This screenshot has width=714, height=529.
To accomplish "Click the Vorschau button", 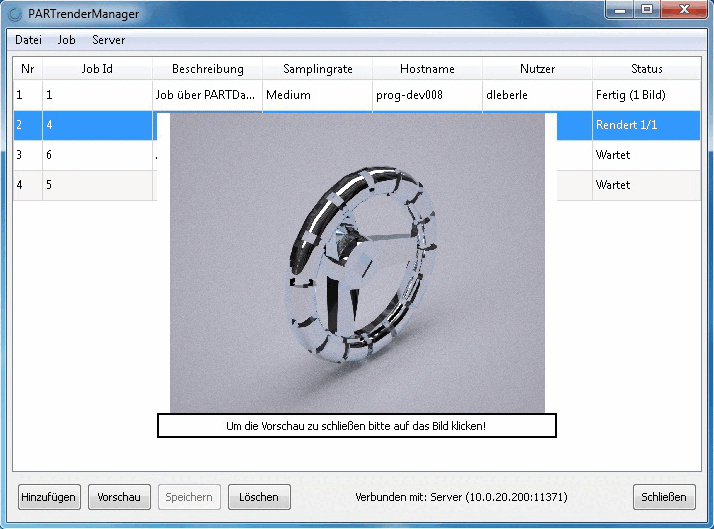I will [119, 497].
